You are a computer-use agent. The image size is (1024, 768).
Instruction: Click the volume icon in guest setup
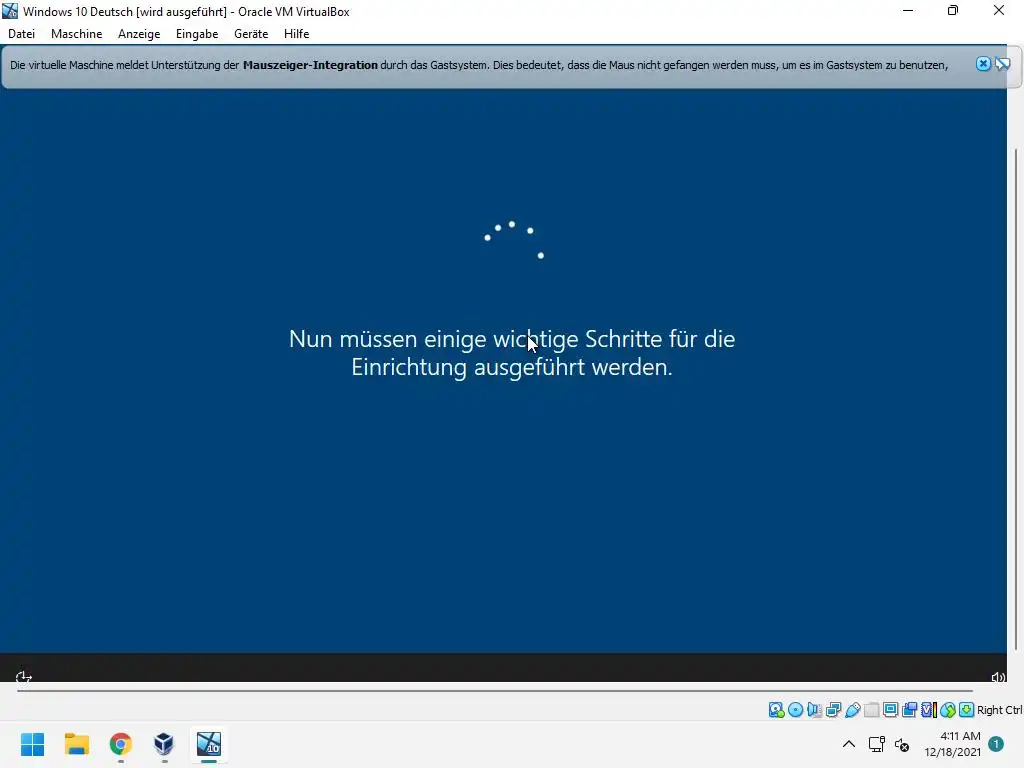[x=998, y=677]
